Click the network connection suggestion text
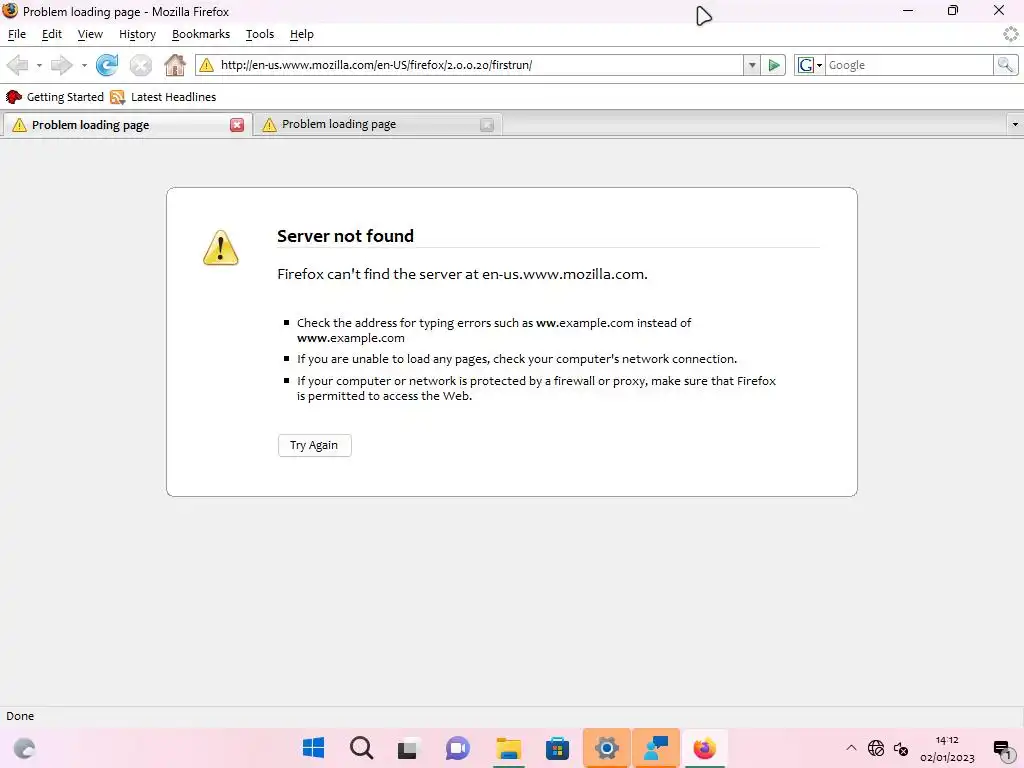This screenshot has width=1024, height=768. tap(517, 359)
